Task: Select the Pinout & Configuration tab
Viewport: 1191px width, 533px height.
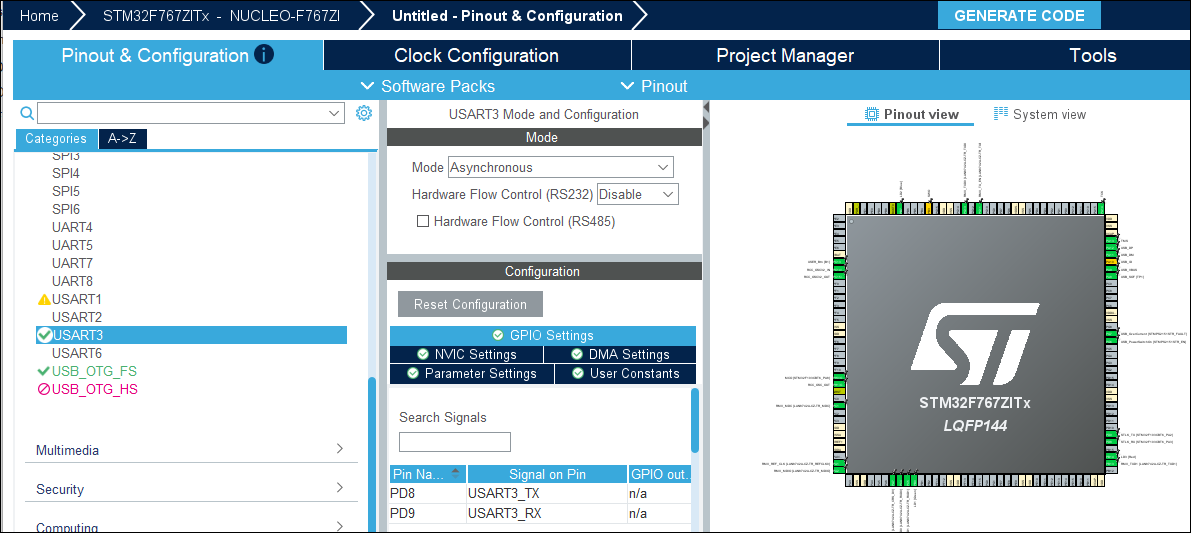Action: [x=168, y=55]
